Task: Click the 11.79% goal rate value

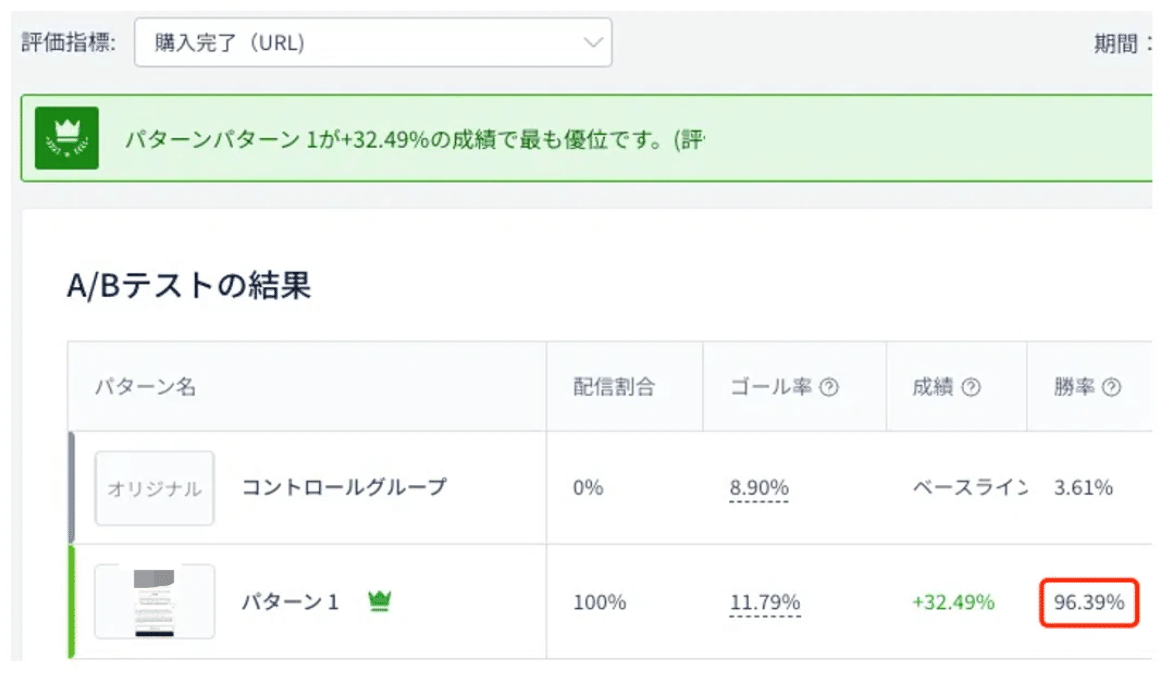Action: click(765, 602)
